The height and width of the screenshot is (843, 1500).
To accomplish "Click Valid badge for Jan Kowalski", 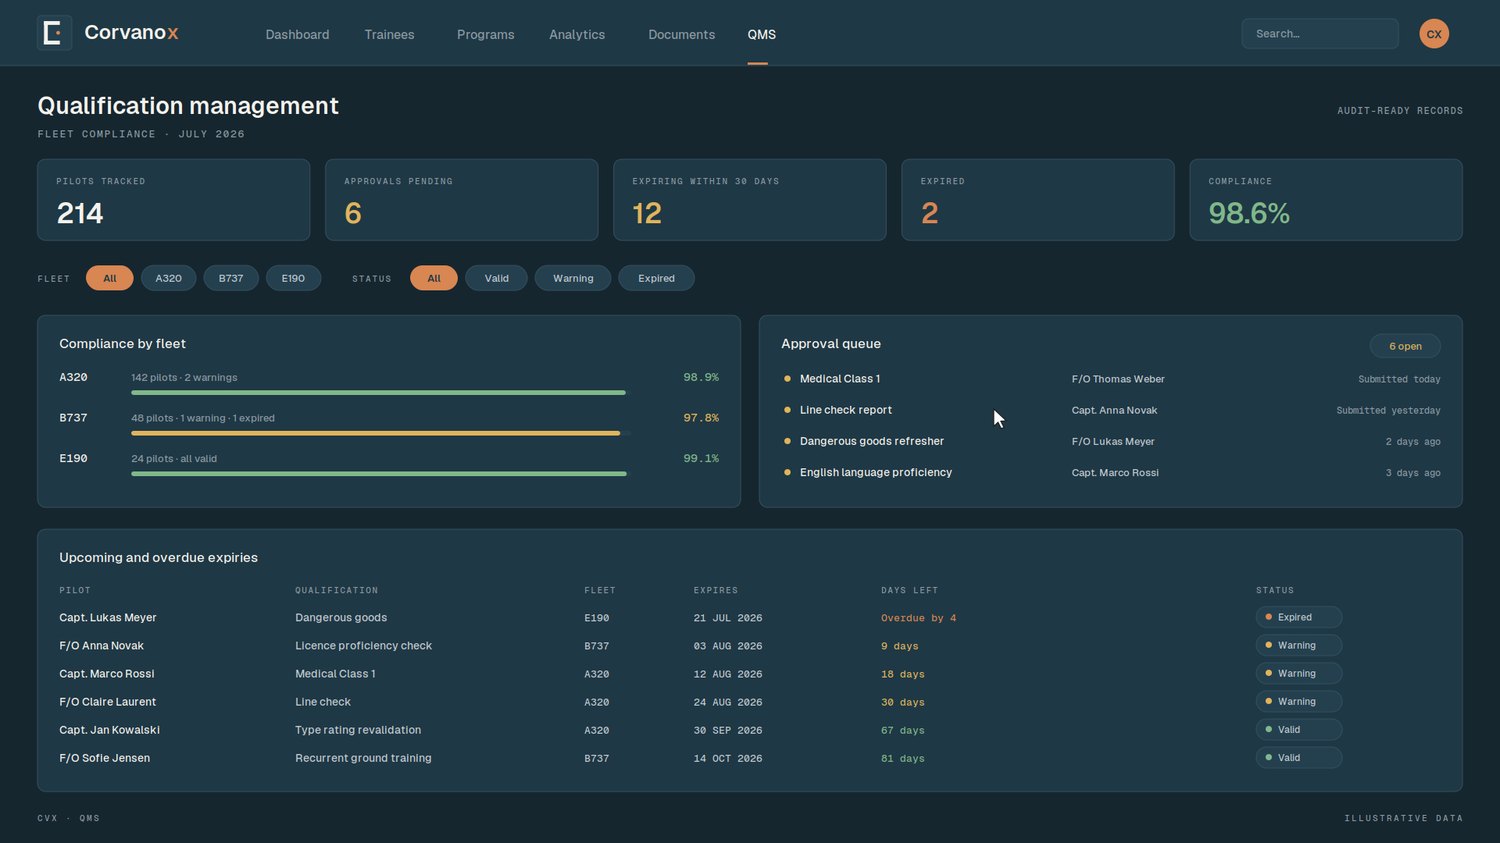I will pyautogui.click(x=1298, y=729).
